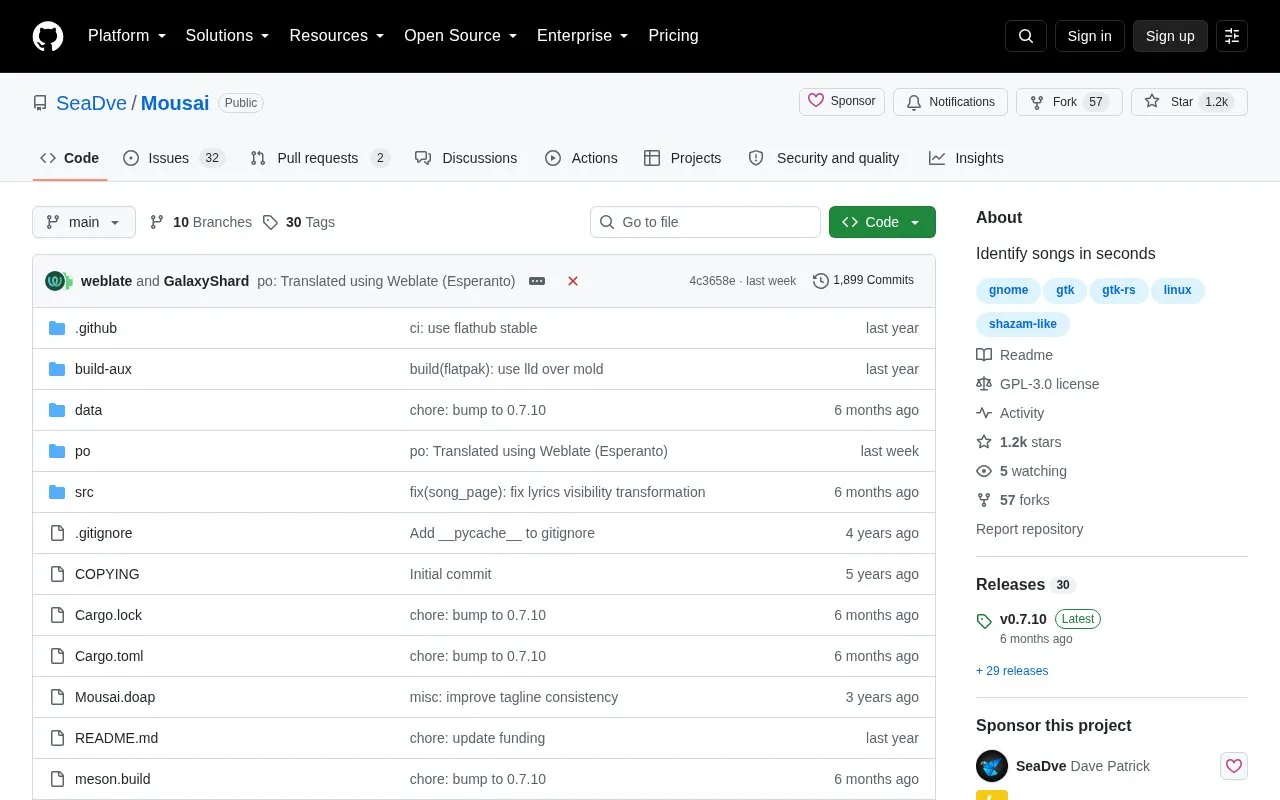The width and height of the screenshot is (1280, 800).
Task: Click the Go to file field
Action: (705, 222)
